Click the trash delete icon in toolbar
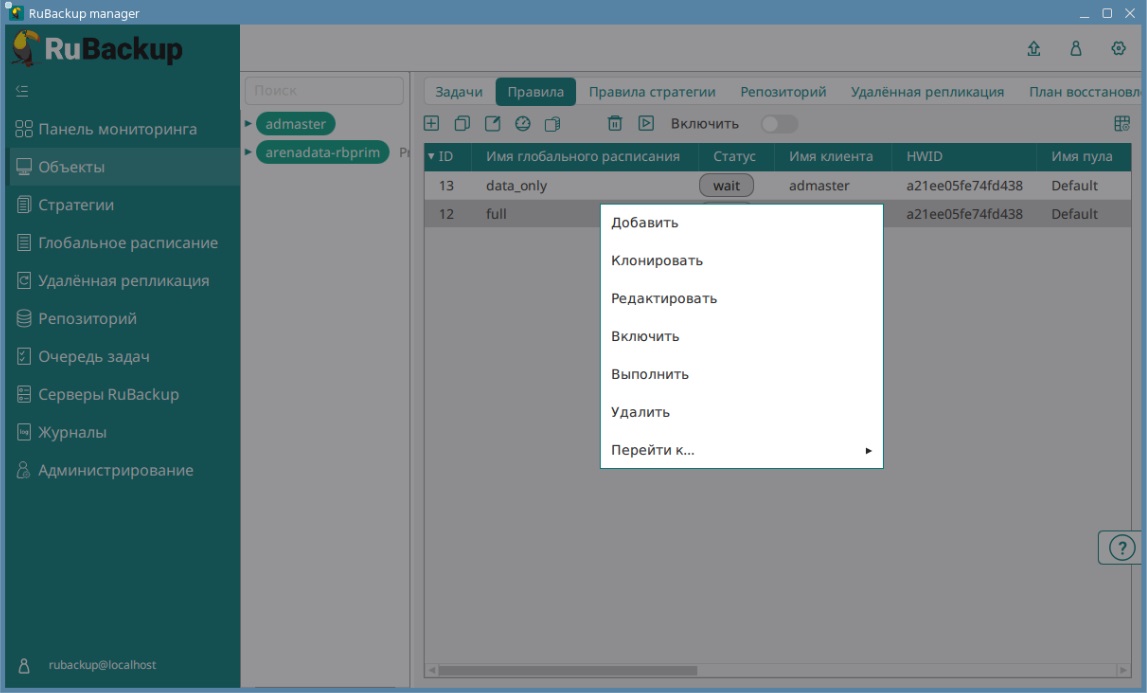The width and height of the screenshot is (1147, 693). [x=615, y=124]
